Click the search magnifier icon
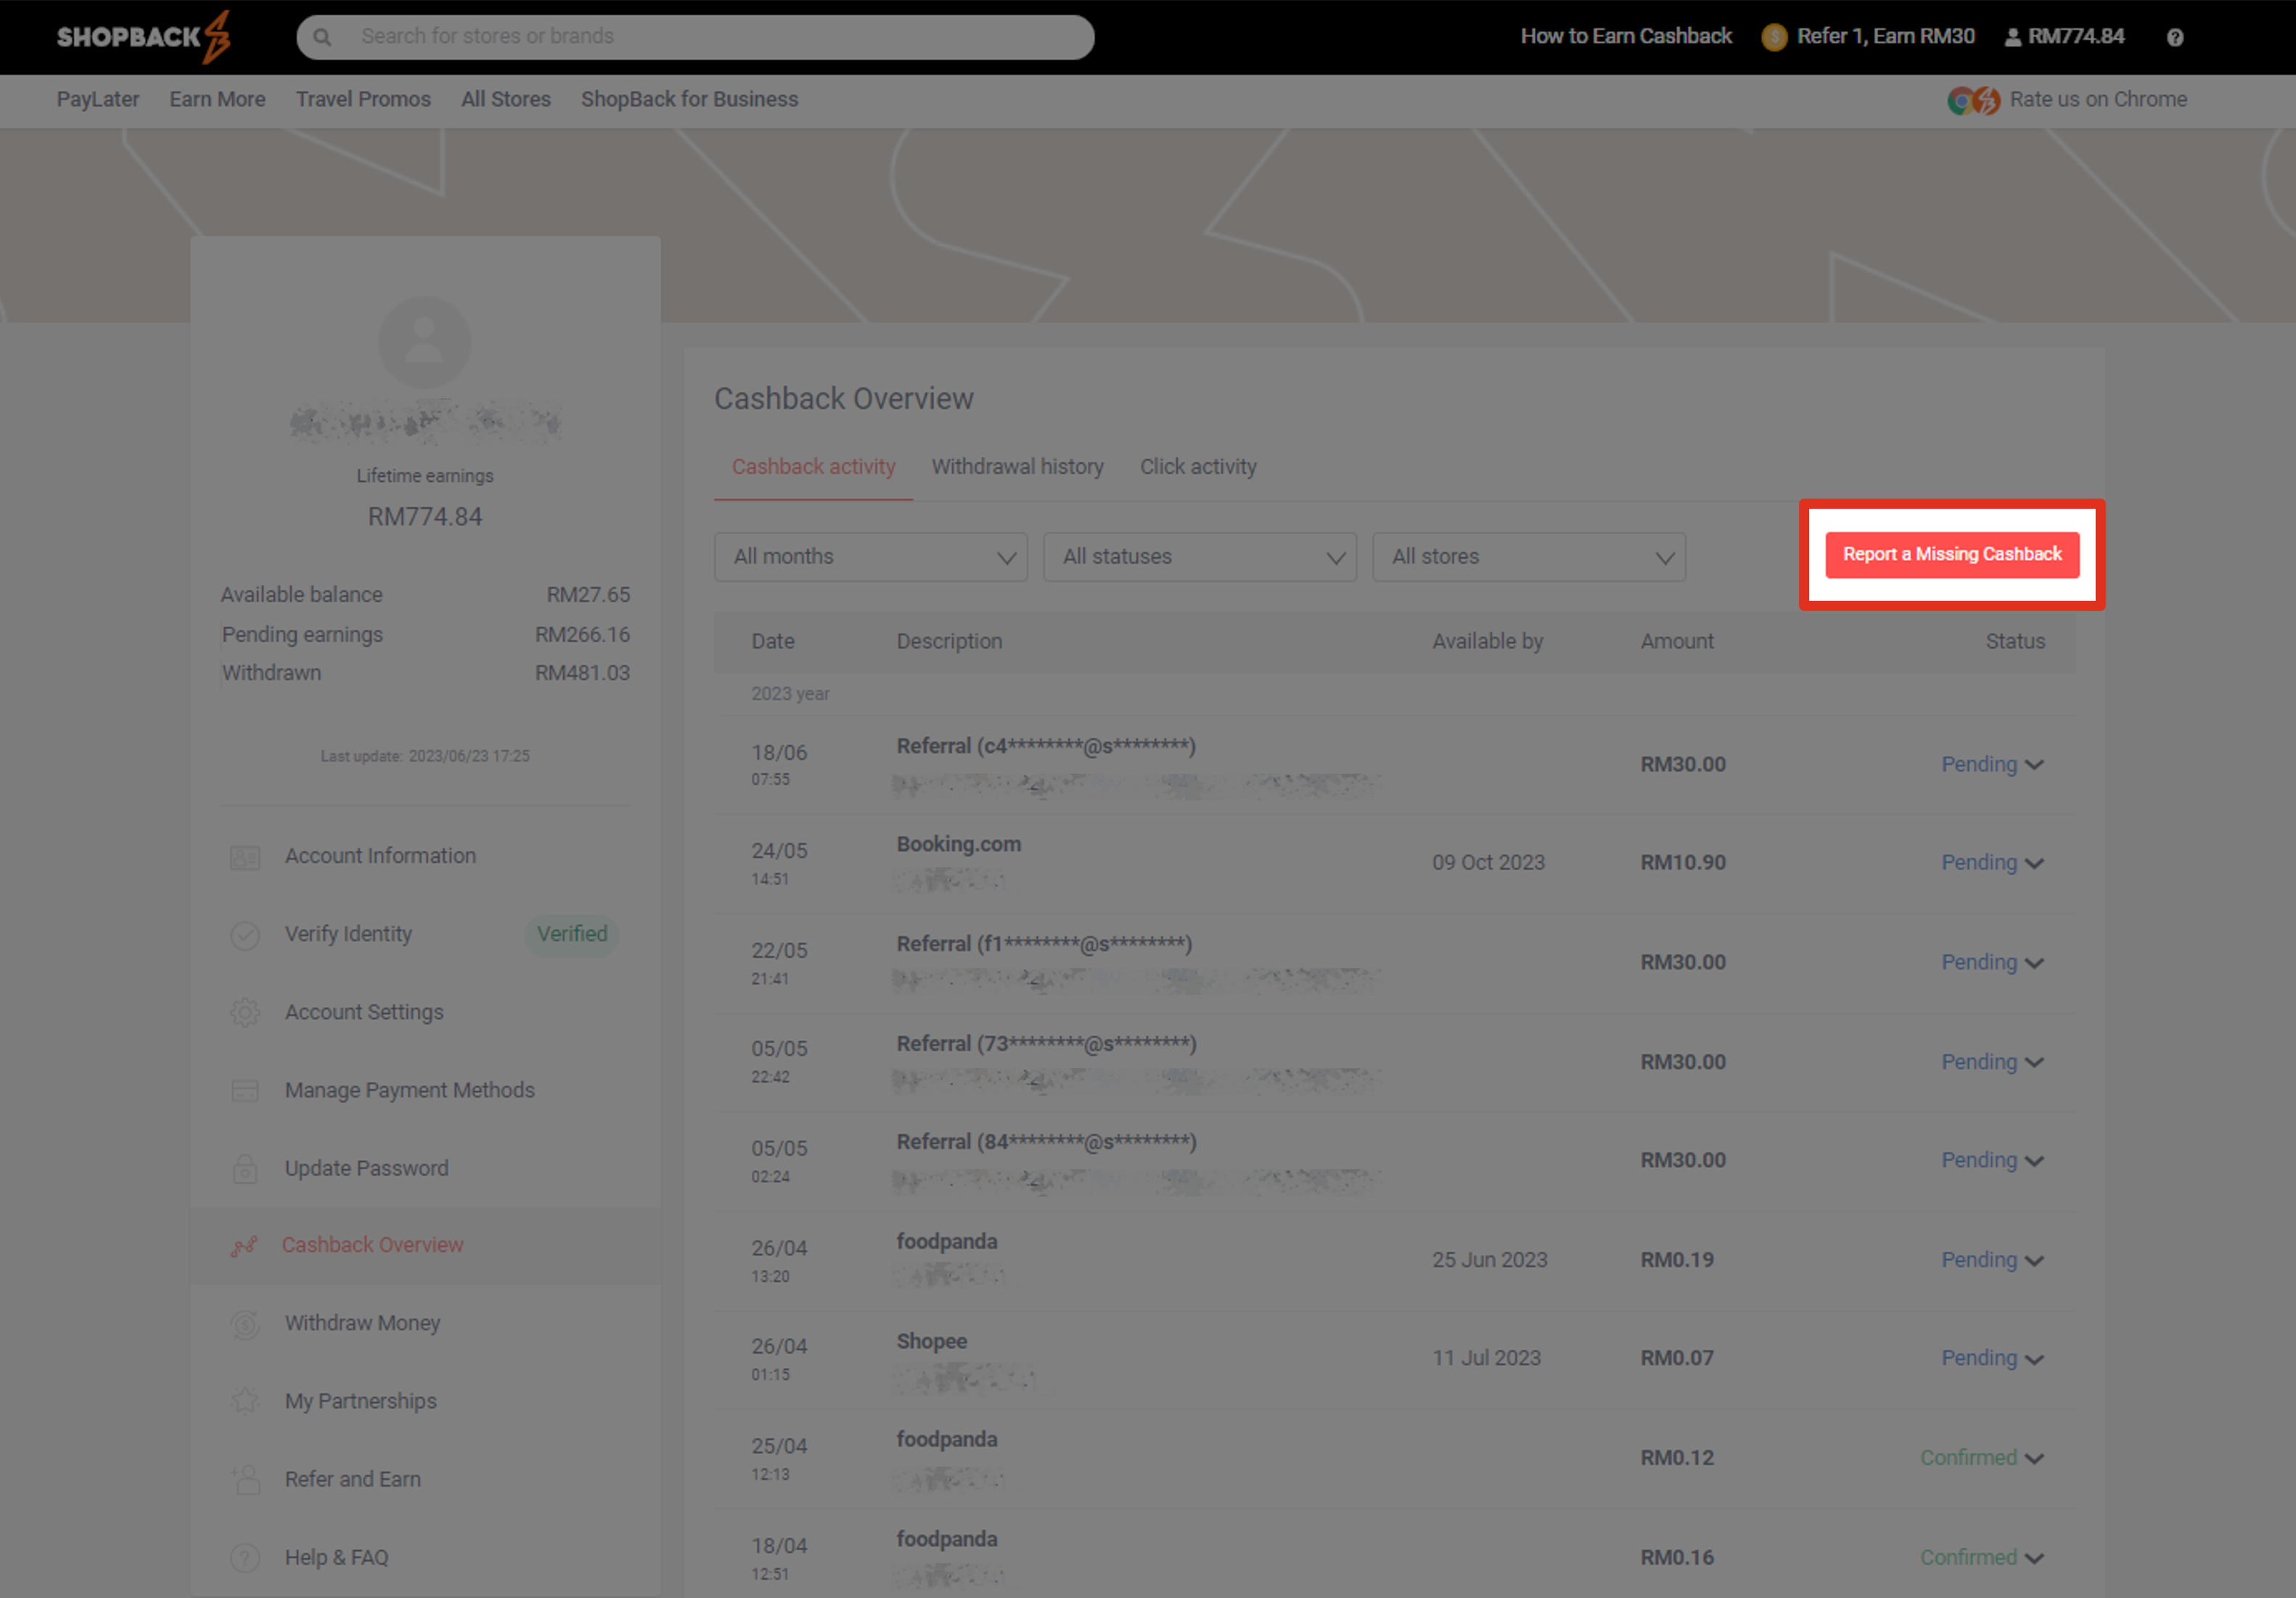2296x1598 pixels. (322, 37)
